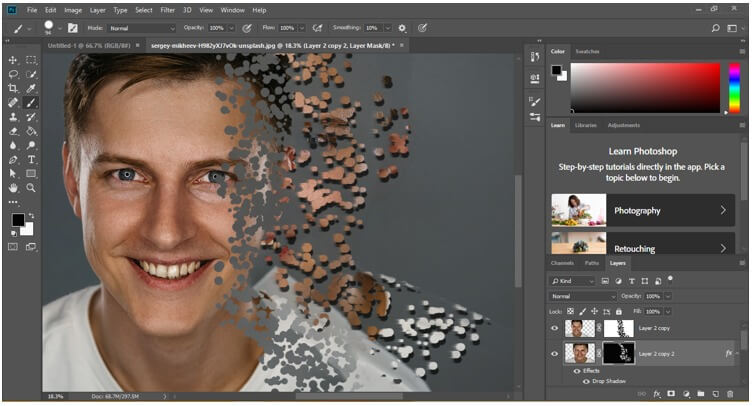Select the Eyedropper tool
This screenshot has height=406, width=752.
point(31,88)
